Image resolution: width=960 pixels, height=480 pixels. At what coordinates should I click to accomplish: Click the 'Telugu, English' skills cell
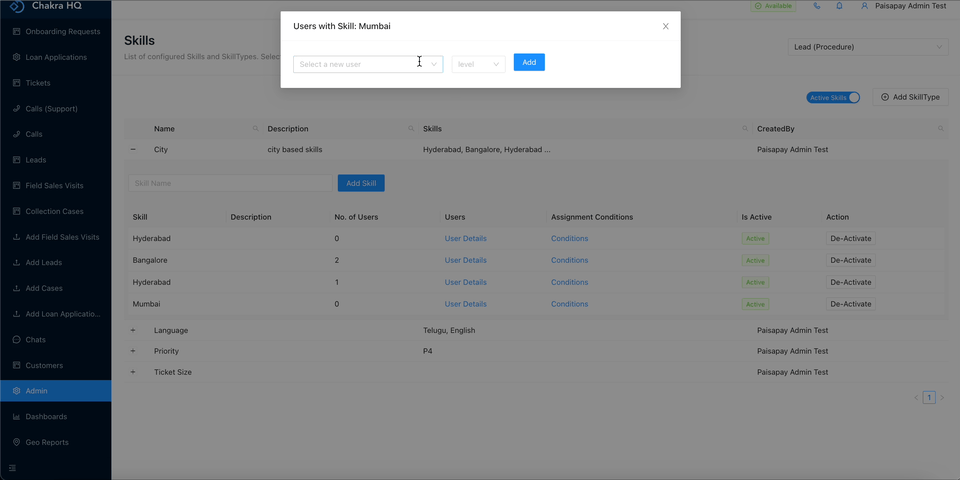pos(449,331)
